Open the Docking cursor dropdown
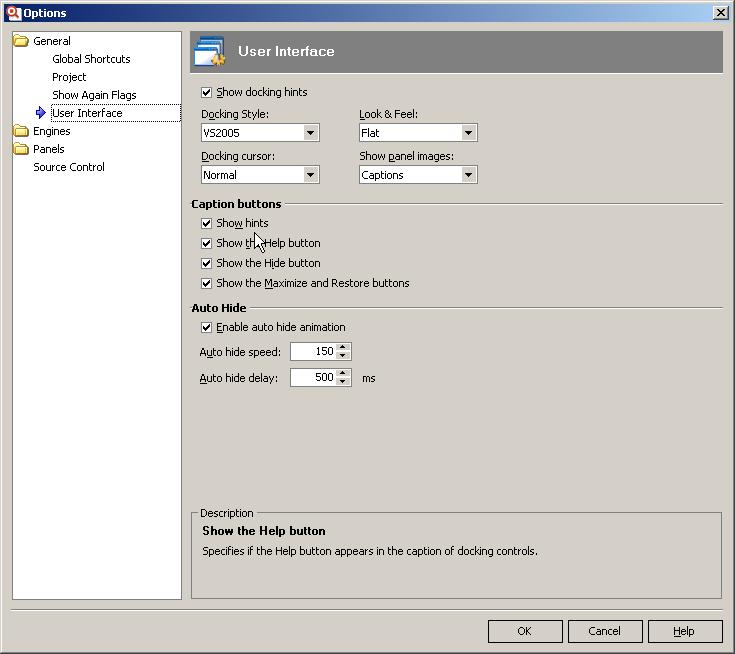Viewport: 735px width, 654px height. click(310, 175)
